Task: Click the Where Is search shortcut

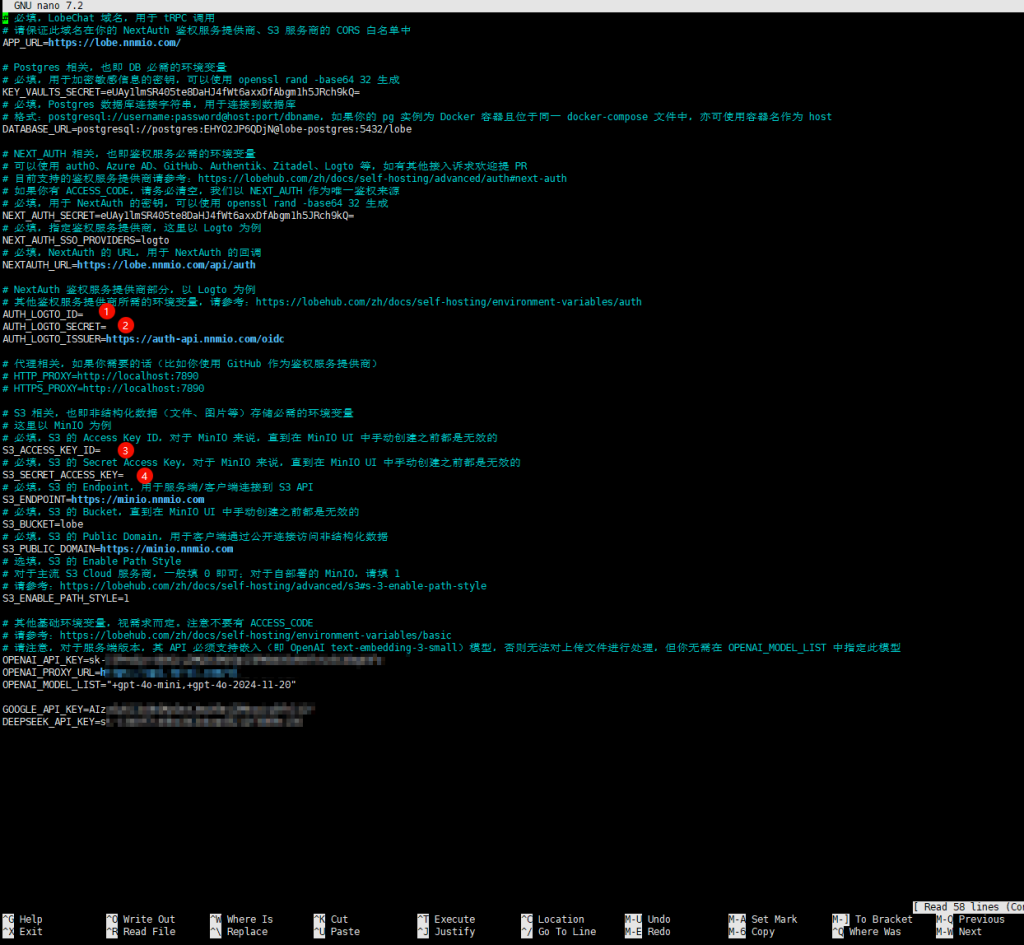Action: 249,919
